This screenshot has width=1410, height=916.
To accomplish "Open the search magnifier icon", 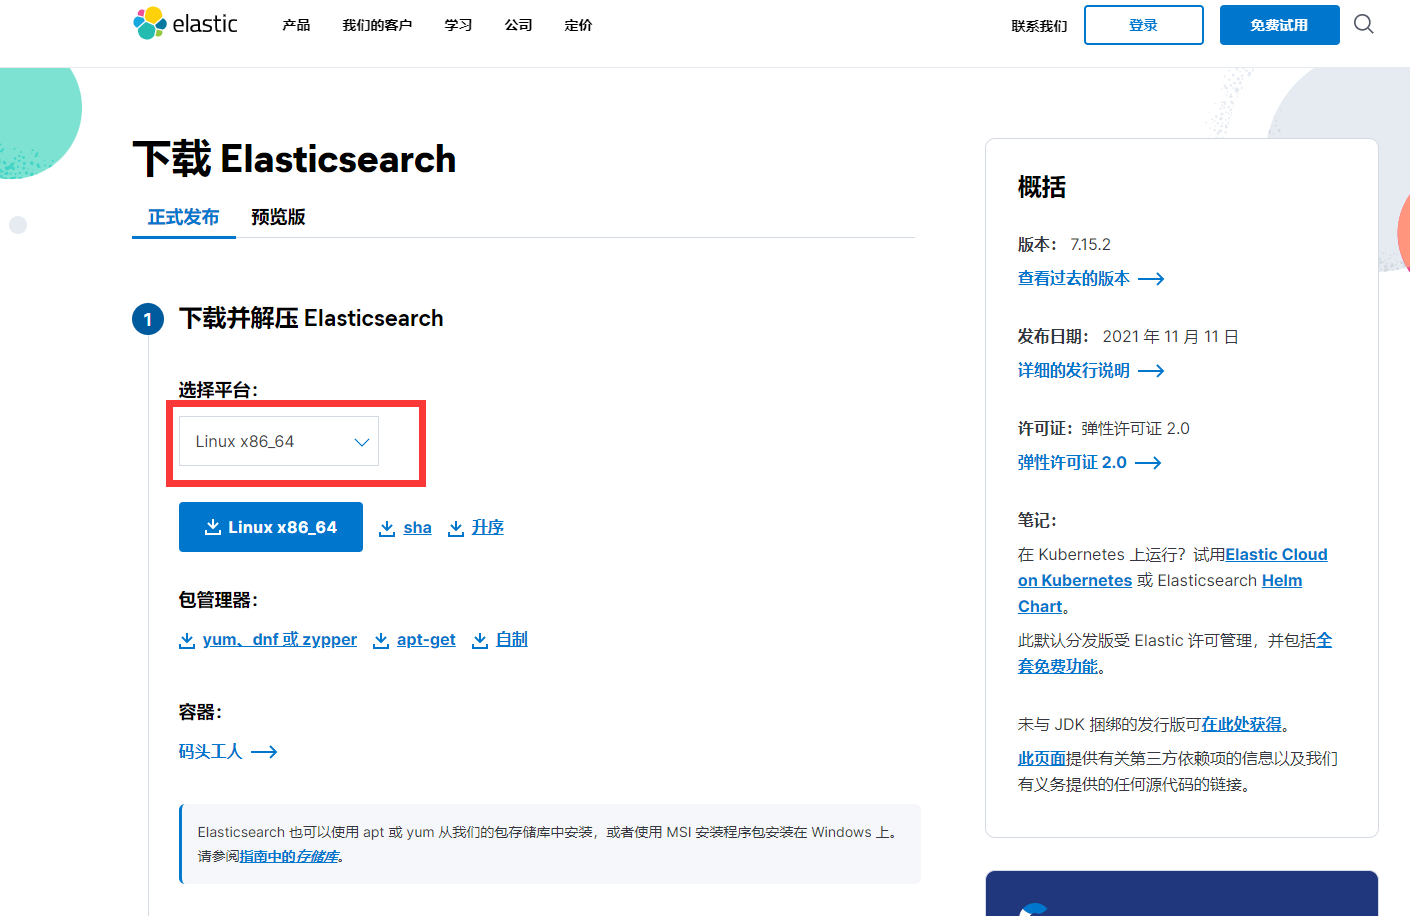I will tap(1364, 24).
